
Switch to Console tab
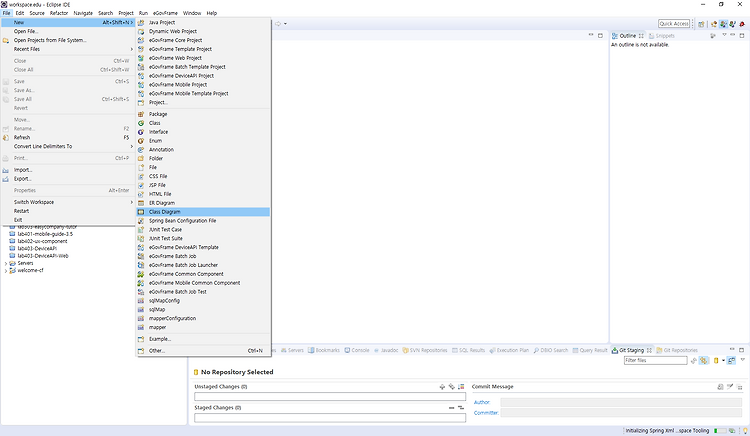coord(357,350)
